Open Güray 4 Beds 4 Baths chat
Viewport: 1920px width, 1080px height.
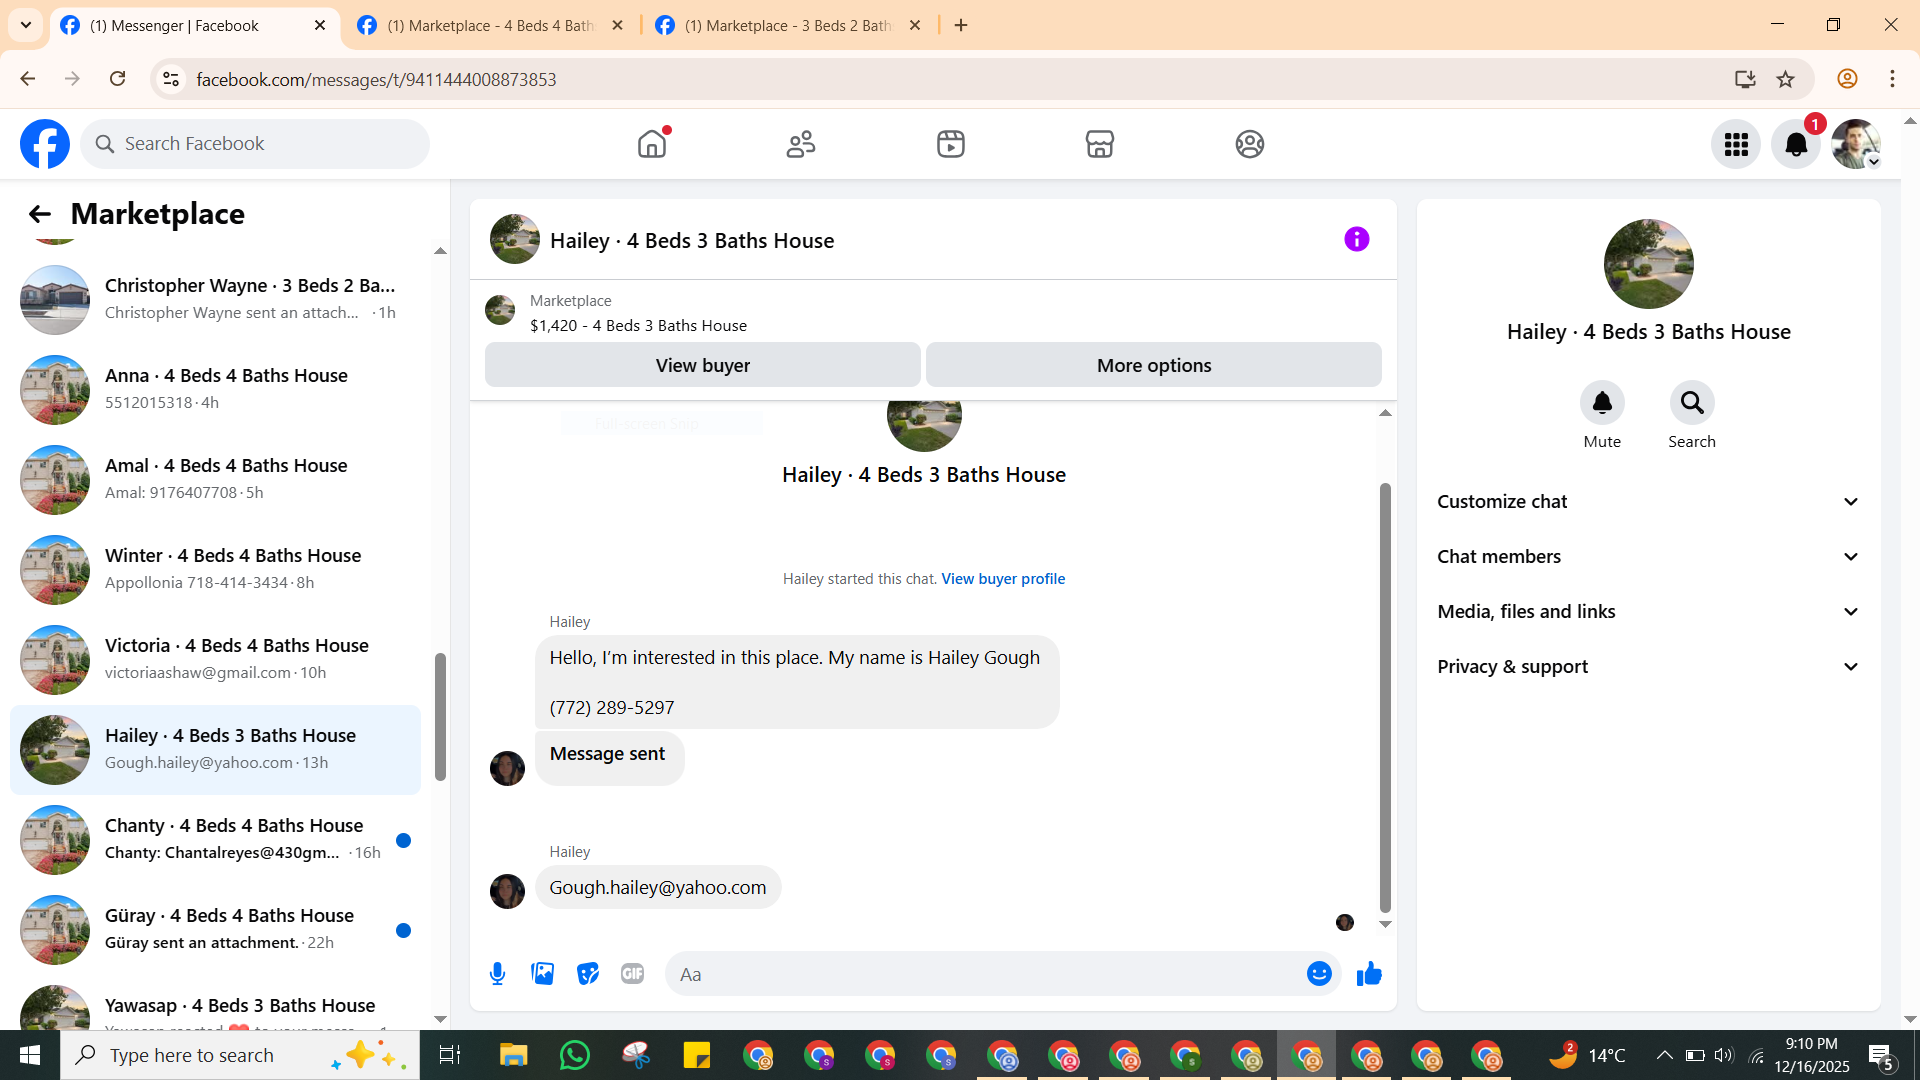pos(215,930)
